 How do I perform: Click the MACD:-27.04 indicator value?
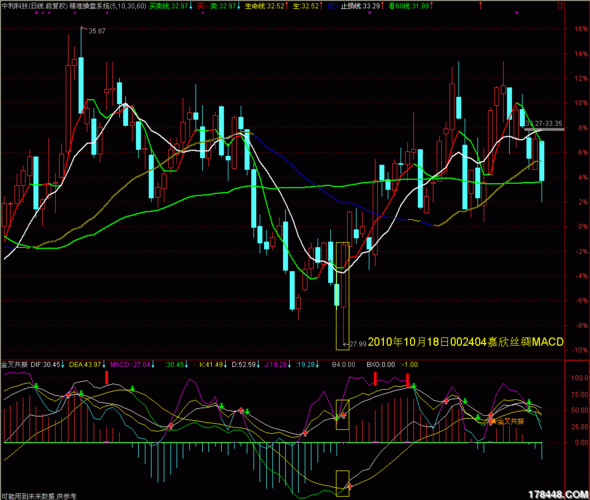click(130, 365)
